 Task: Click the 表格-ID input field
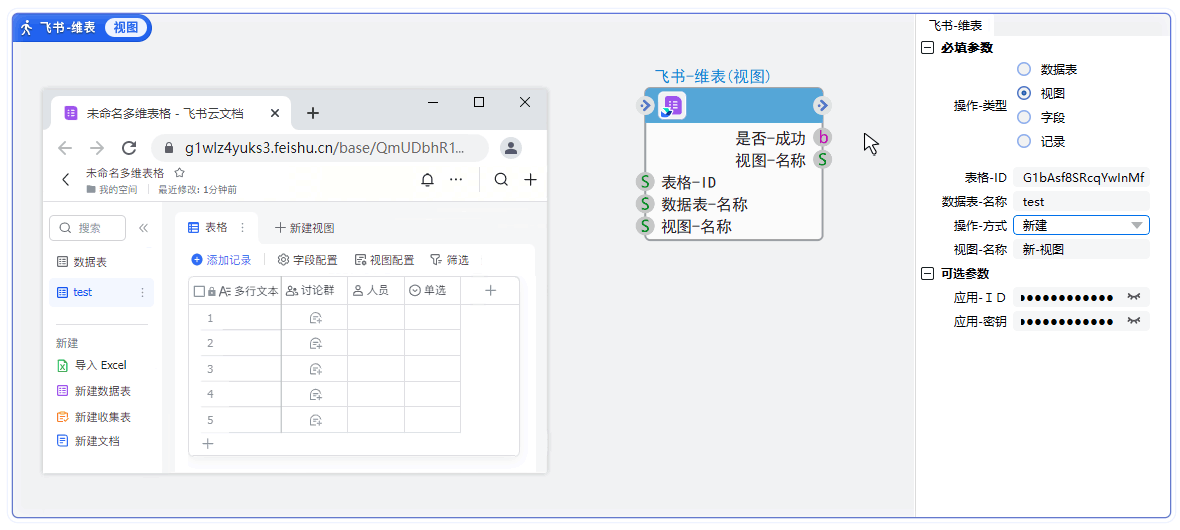tap(1081, 178)
